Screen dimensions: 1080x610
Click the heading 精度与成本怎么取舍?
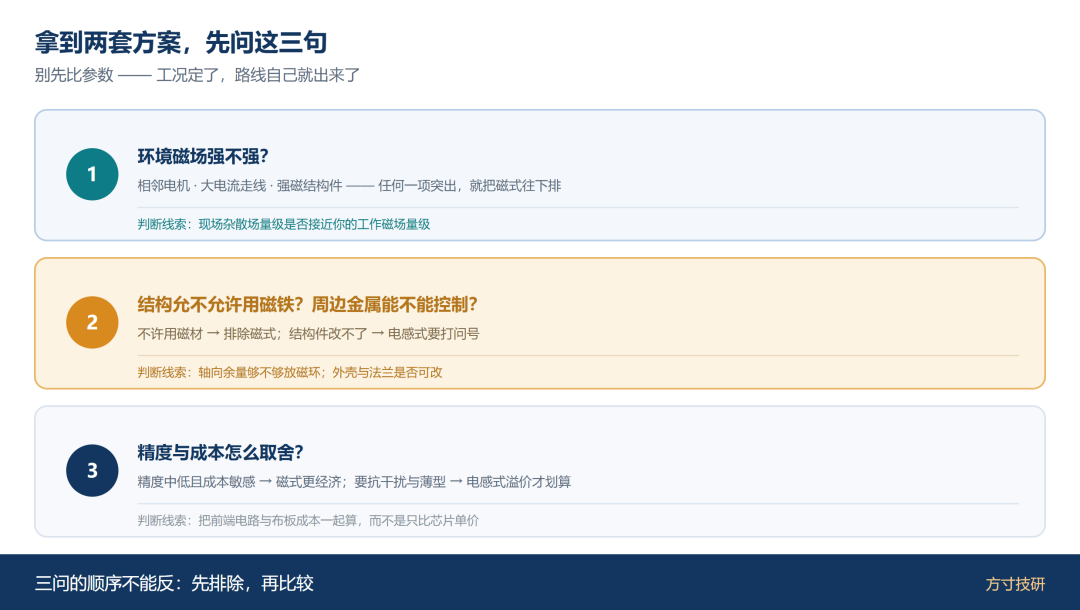(x=220, y=452)
